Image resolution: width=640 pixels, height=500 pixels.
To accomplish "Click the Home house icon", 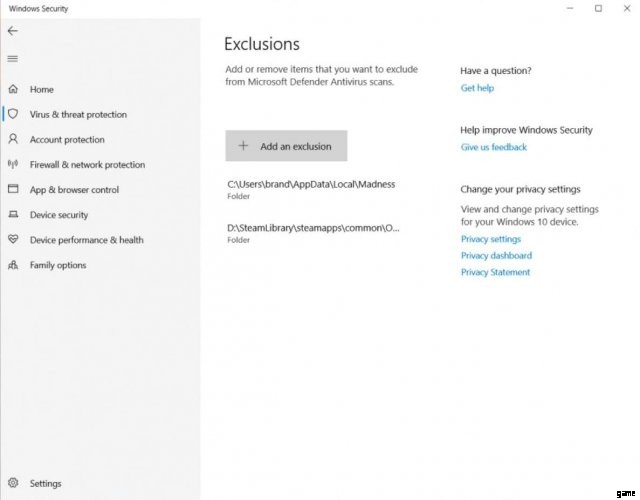I will pyautogui.click(x=13, y=90).
